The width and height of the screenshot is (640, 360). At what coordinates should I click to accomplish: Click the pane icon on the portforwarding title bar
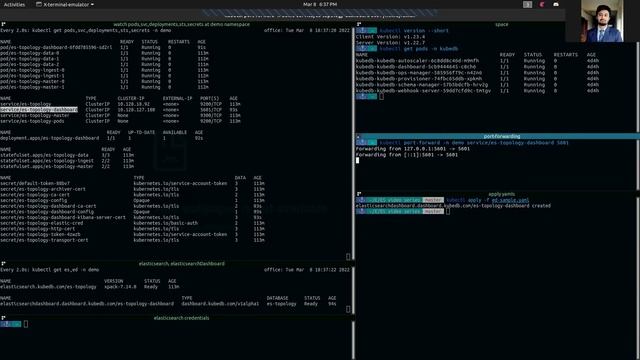[x=358, y=137]
